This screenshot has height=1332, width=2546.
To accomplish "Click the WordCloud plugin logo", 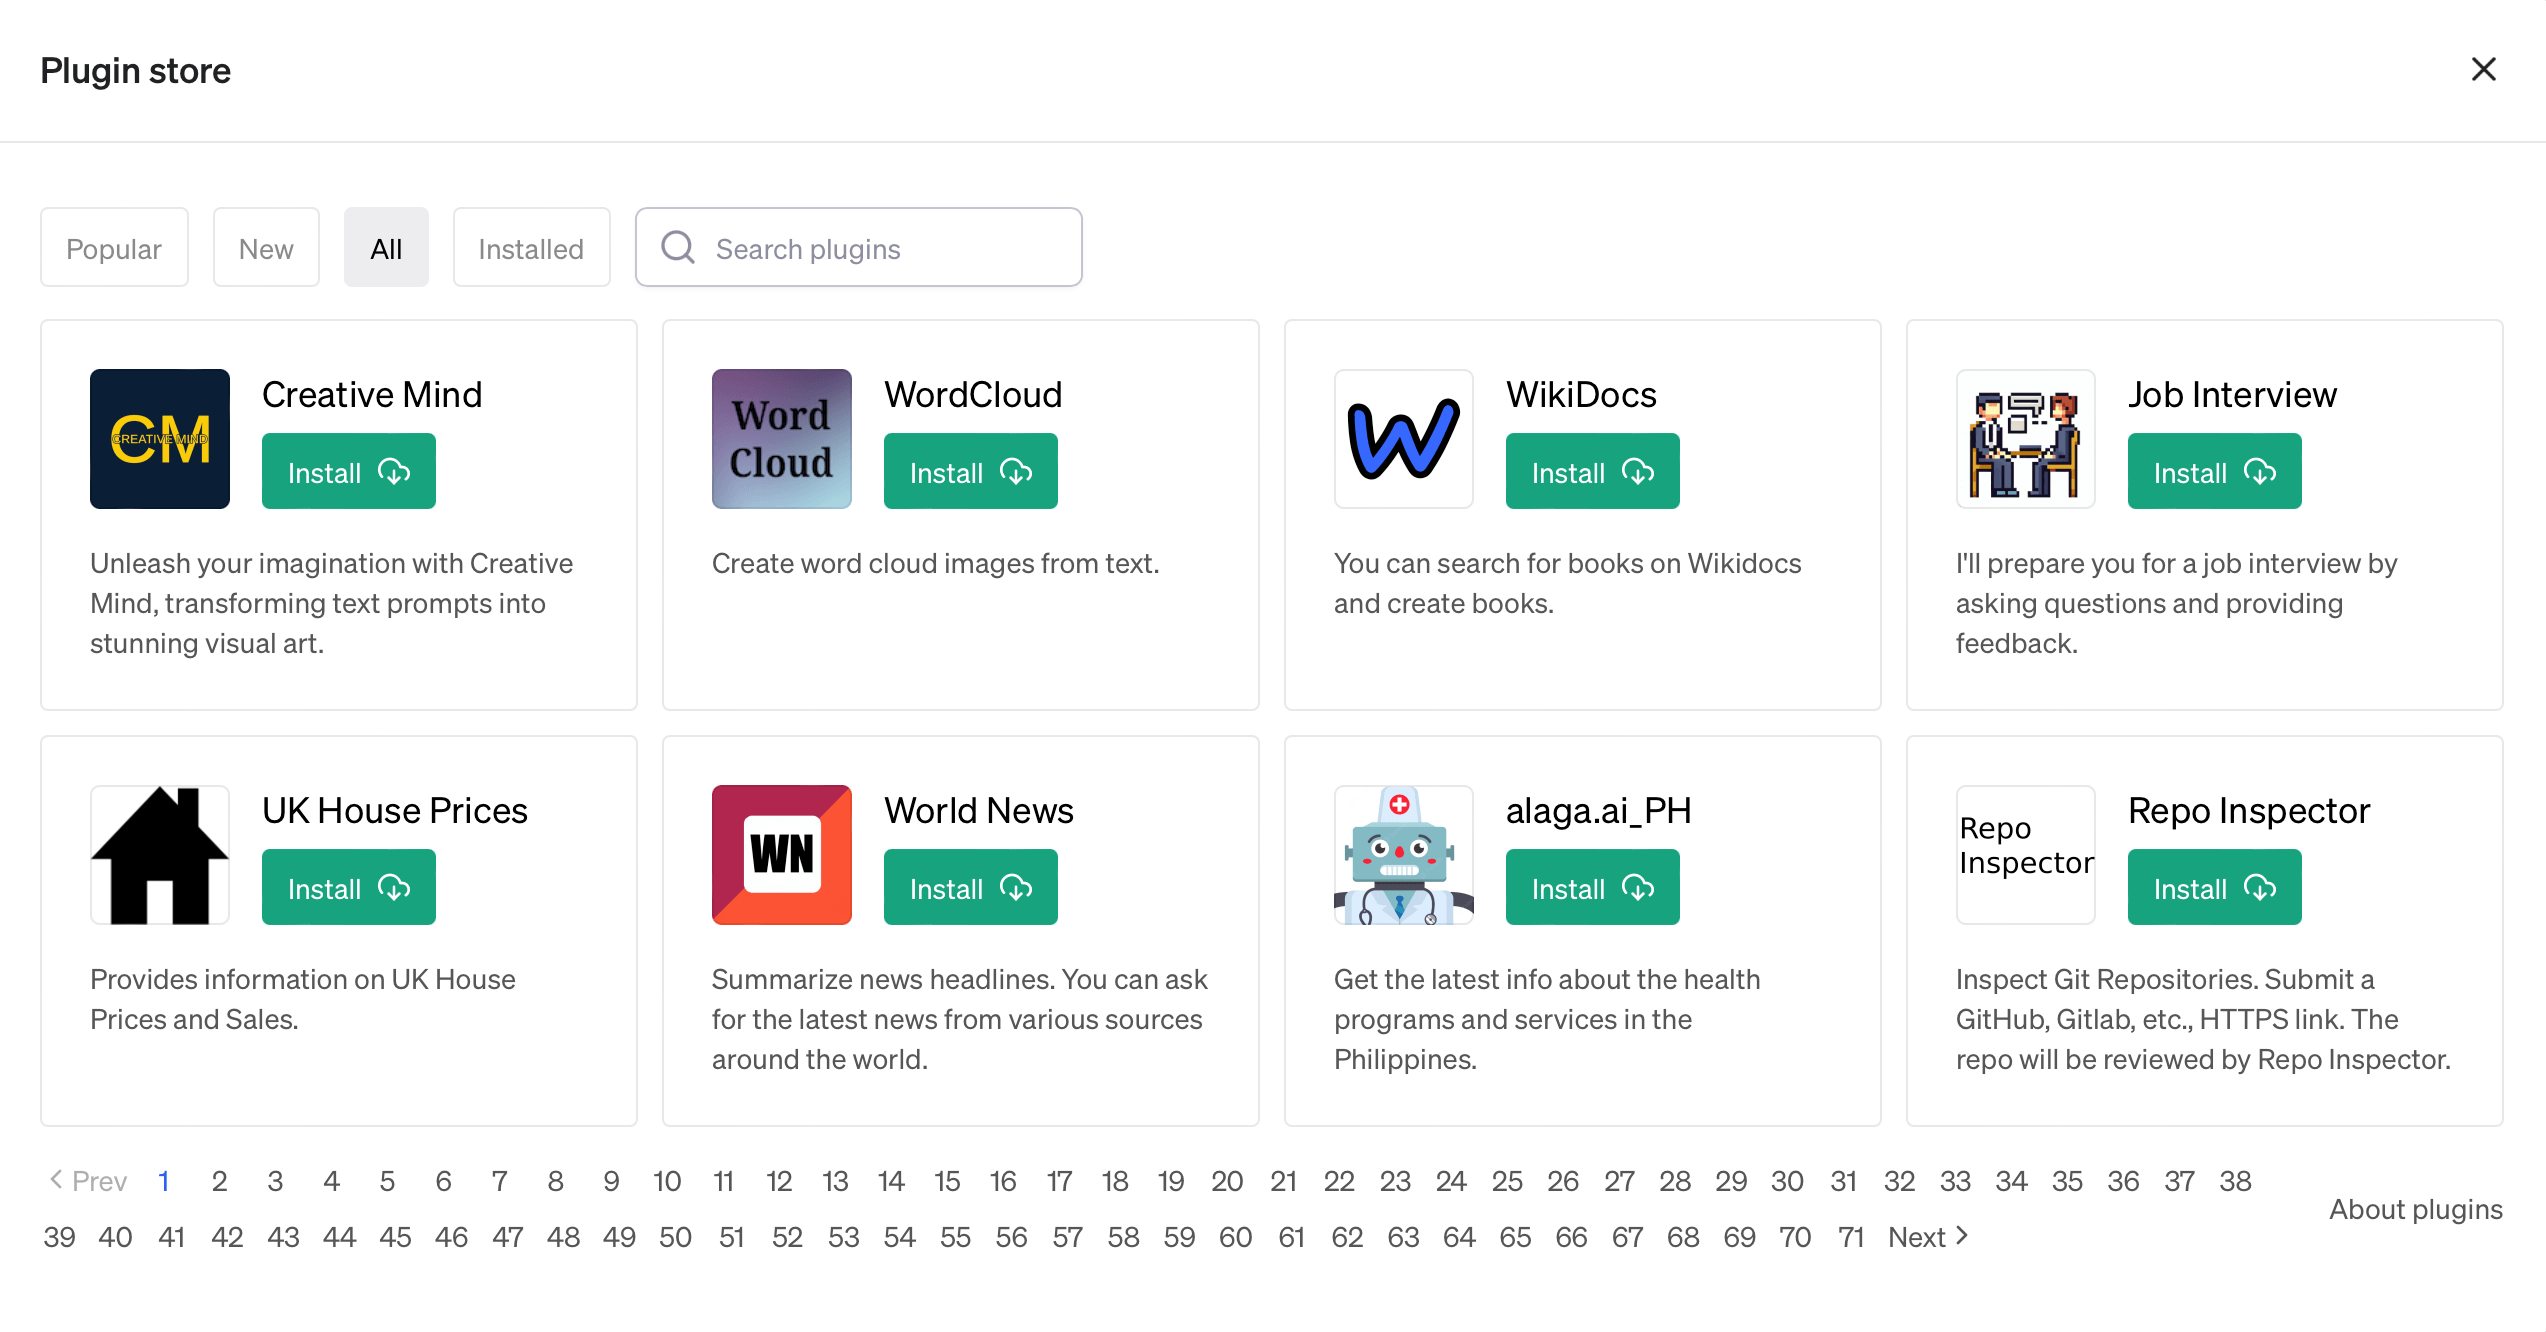I will coord(782,439).
